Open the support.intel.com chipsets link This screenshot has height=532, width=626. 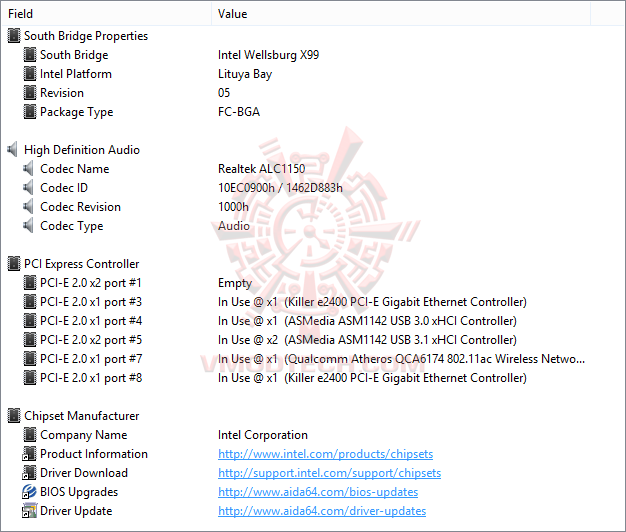pos(329,473)
